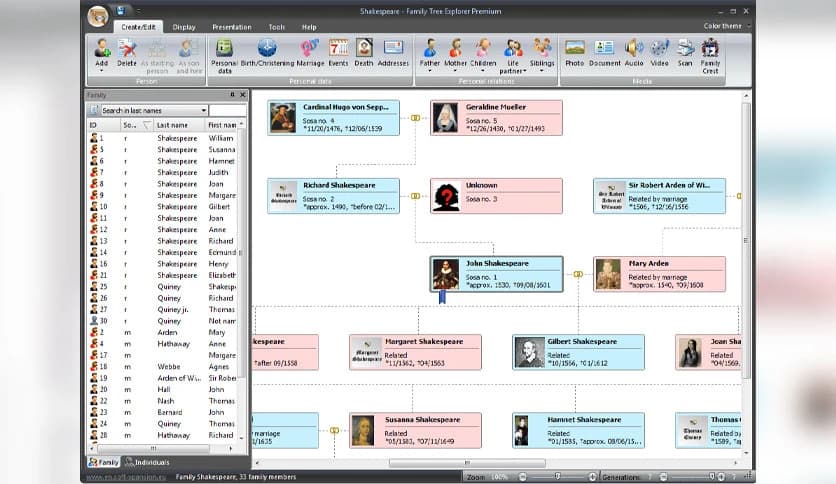Switch to the Display ribbon tab

tap(184, 27)
